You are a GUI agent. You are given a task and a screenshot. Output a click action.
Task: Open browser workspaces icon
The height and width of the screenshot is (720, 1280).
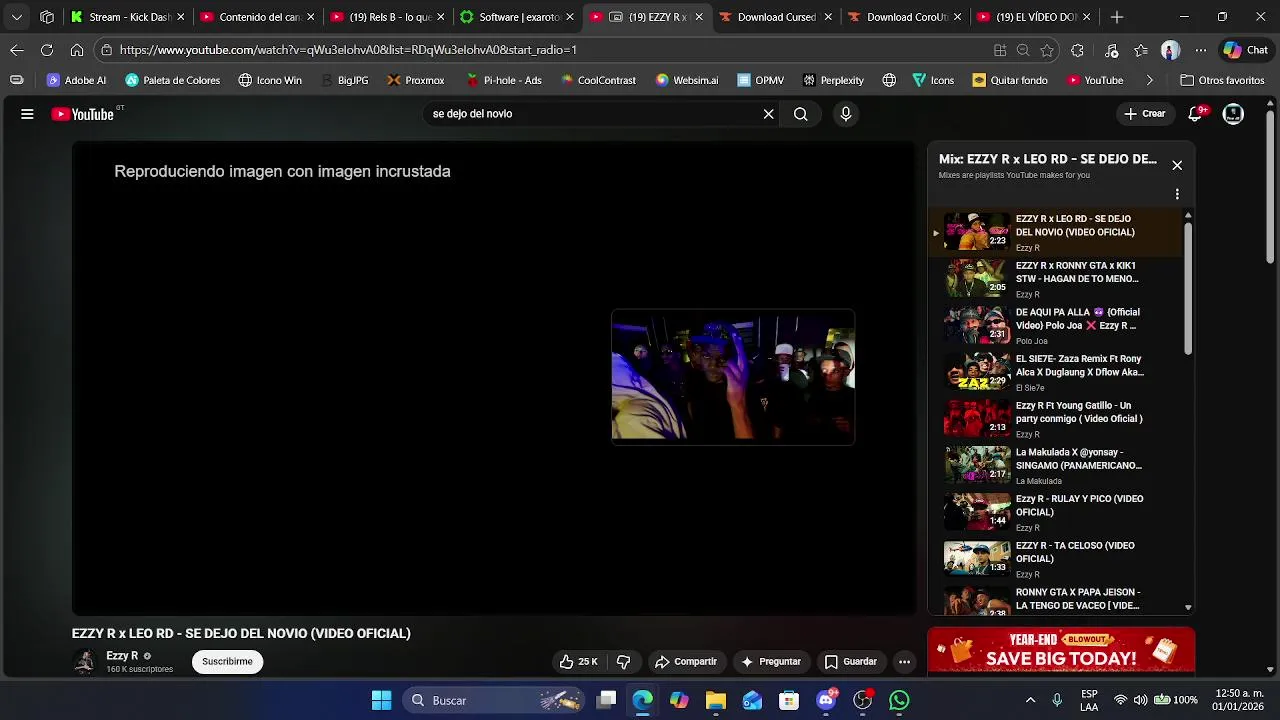coord(47,17)
